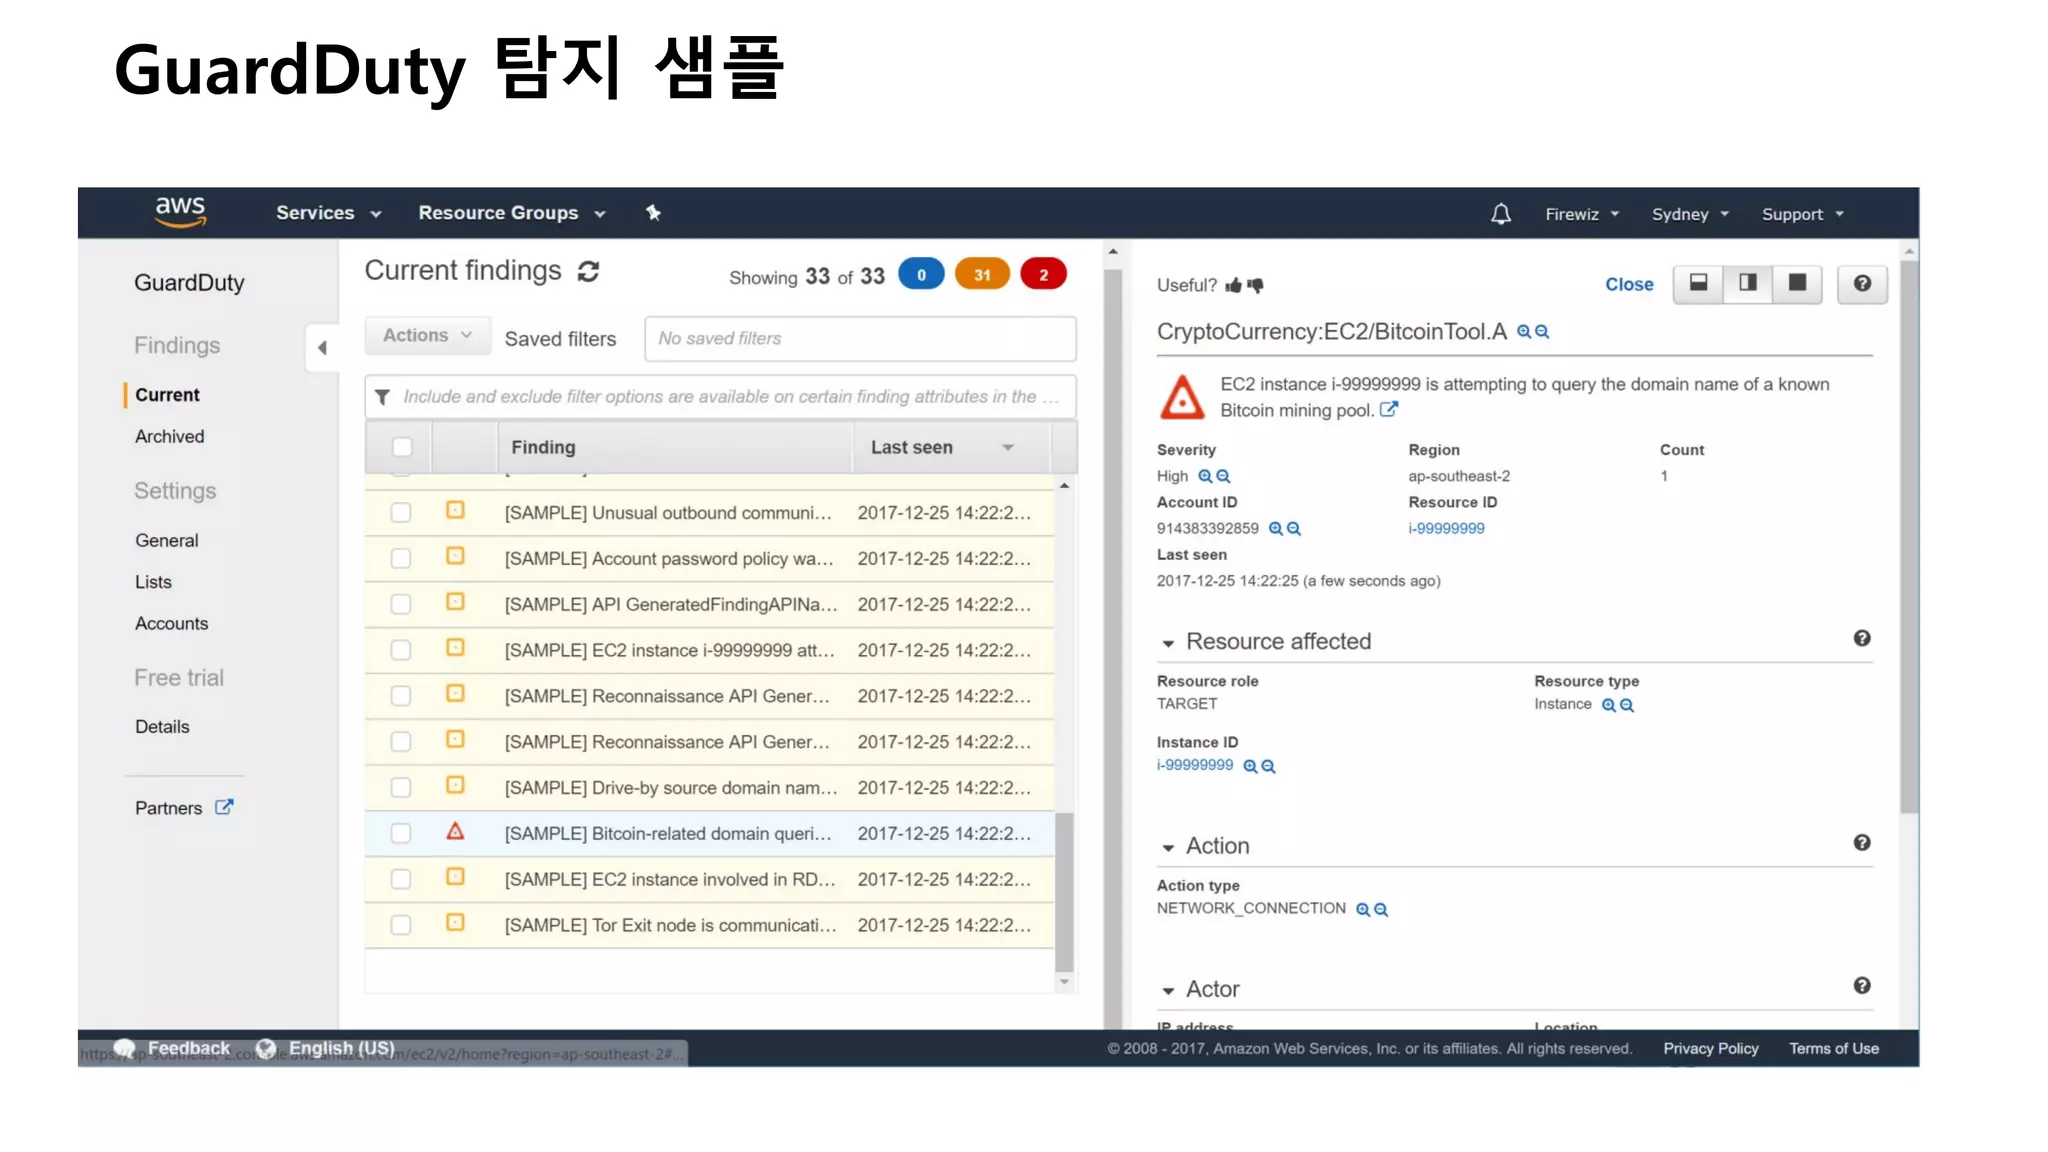The height and width of the screenshot is (1152, 2048).
Task: Click include filter icon beside Resource type Instance
Action: (x=1608, y=705)
